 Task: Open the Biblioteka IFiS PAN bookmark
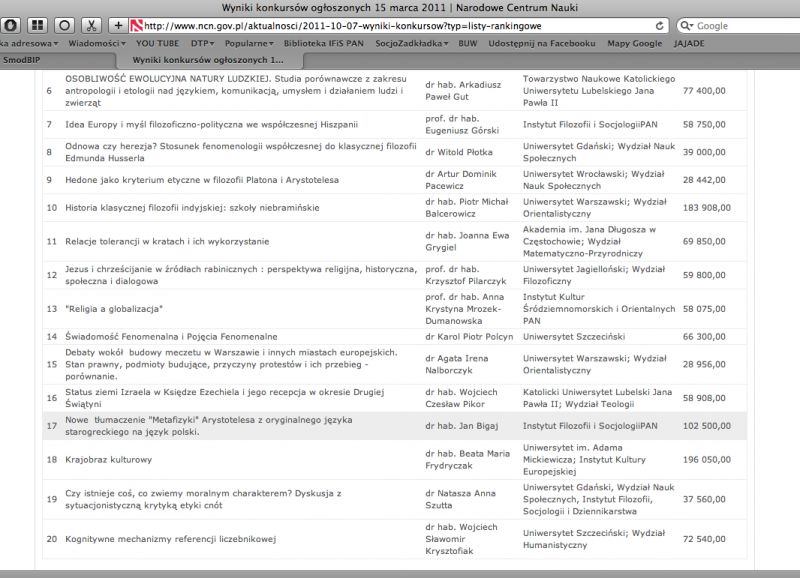[323, 43]
